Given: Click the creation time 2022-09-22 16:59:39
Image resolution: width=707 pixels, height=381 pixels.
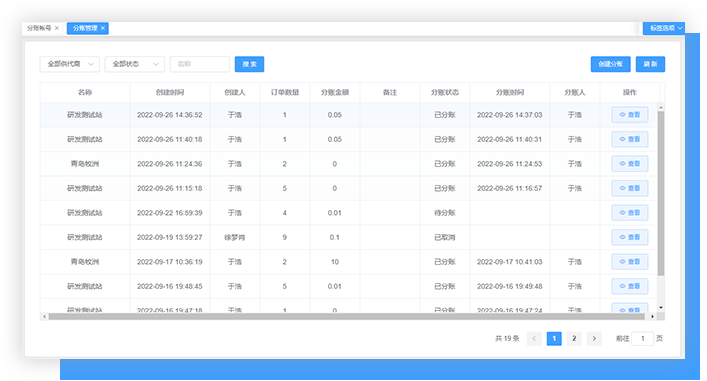Looking at the screenshot, I should click(170, 212).
